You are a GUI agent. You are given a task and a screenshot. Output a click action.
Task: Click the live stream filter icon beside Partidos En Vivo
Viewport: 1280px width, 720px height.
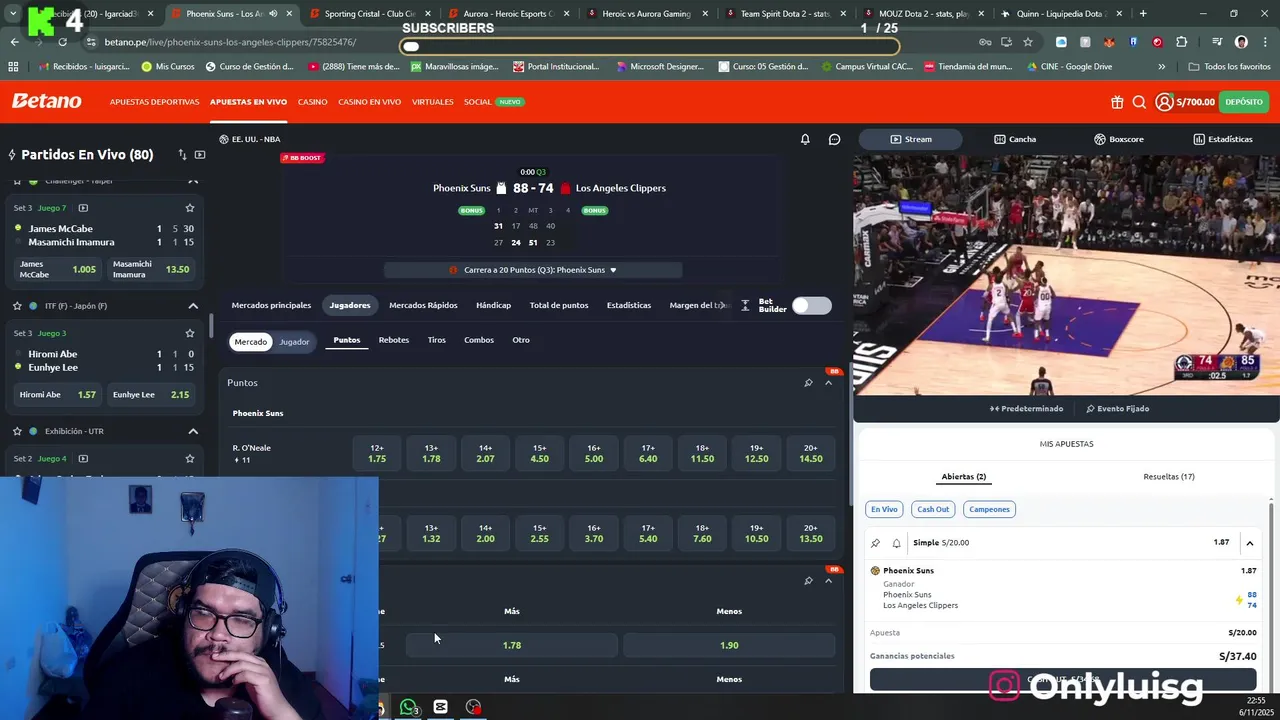(200, 155)
